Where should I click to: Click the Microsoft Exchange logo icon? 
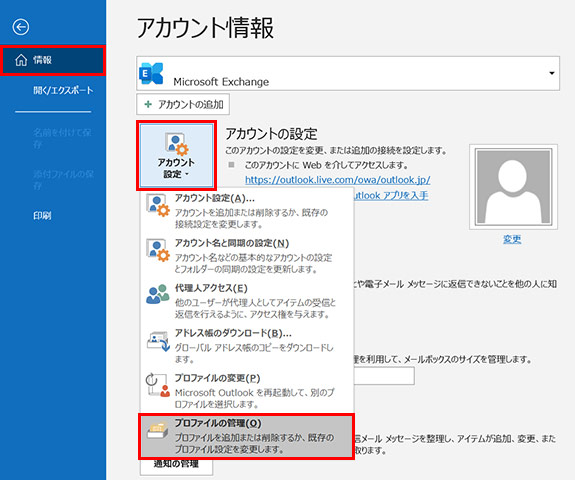[151, 73]
